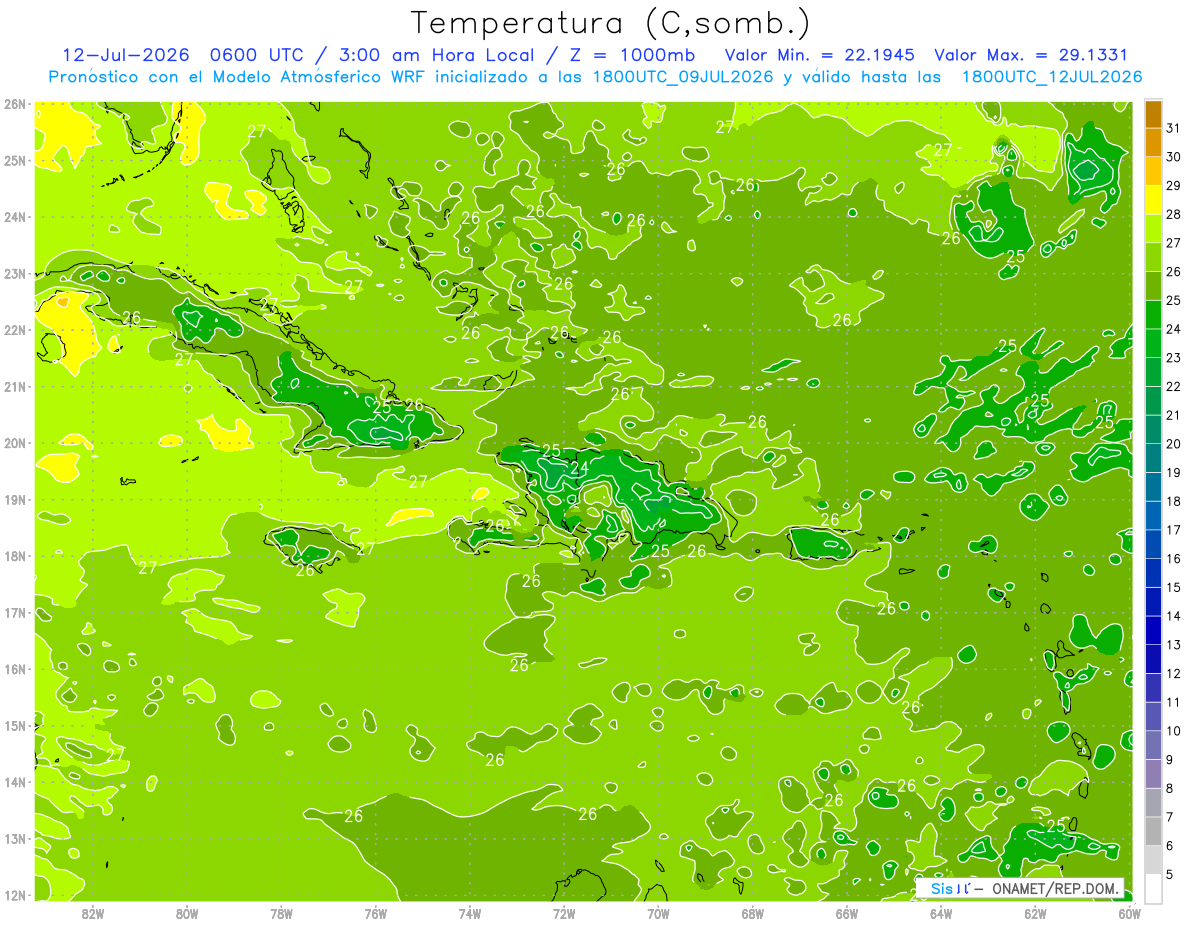The image size is (1200, 927).
Task: Click the dark orange band atop the color scale
Action: click(1153, 114)
